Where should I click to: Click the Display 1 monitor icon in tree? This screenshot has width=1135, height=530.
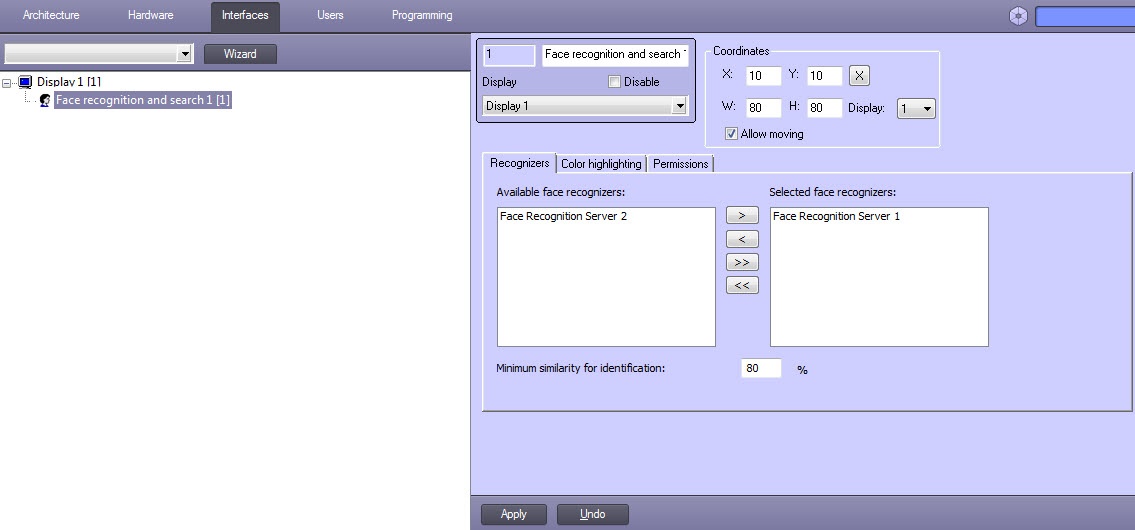[25, 82]
